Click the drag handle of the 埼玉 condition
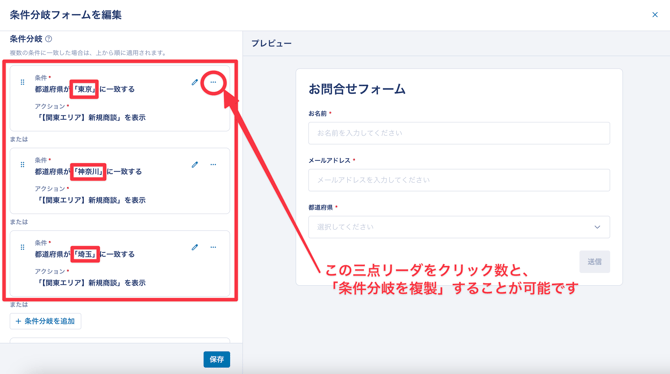The image size is (670, 374). 22,247
